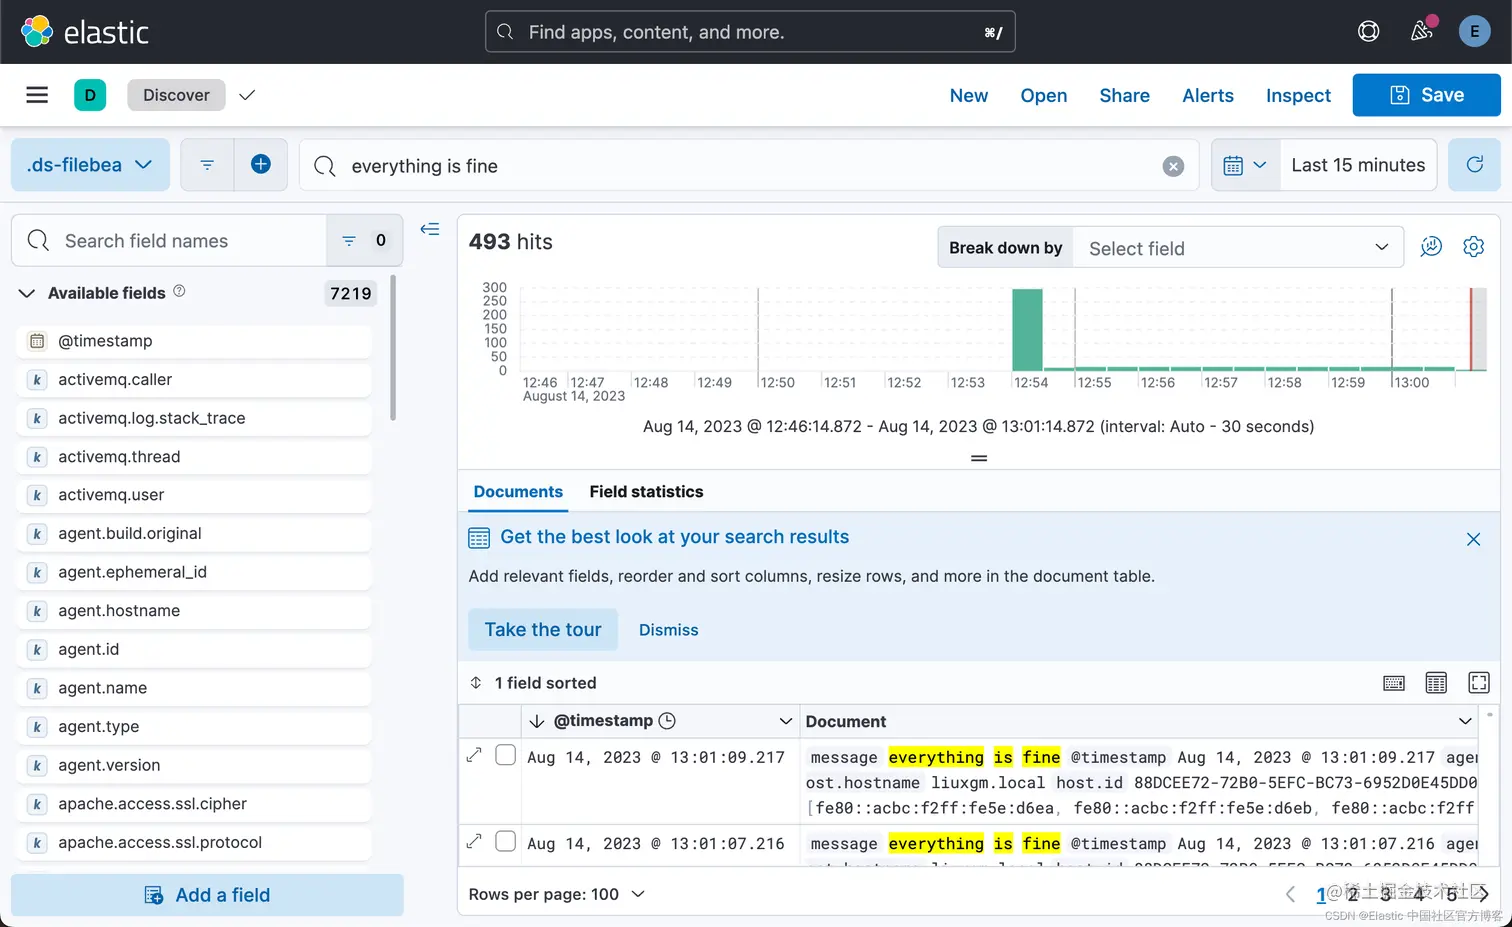Click Alerts in the top menu
The image size is (1512, 927).
tap(1208, 95)
